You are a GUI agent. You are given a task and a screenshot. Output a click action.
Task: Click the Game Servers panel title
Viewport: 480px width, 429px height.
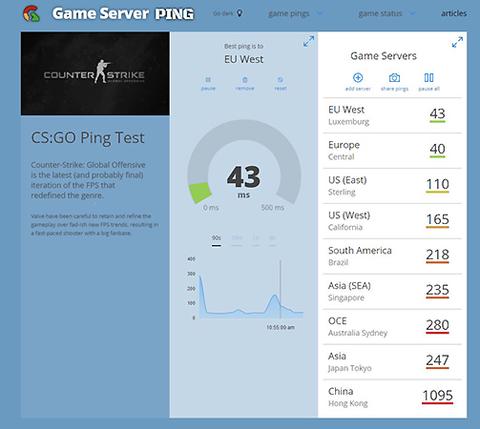click(x=383, y=56)
